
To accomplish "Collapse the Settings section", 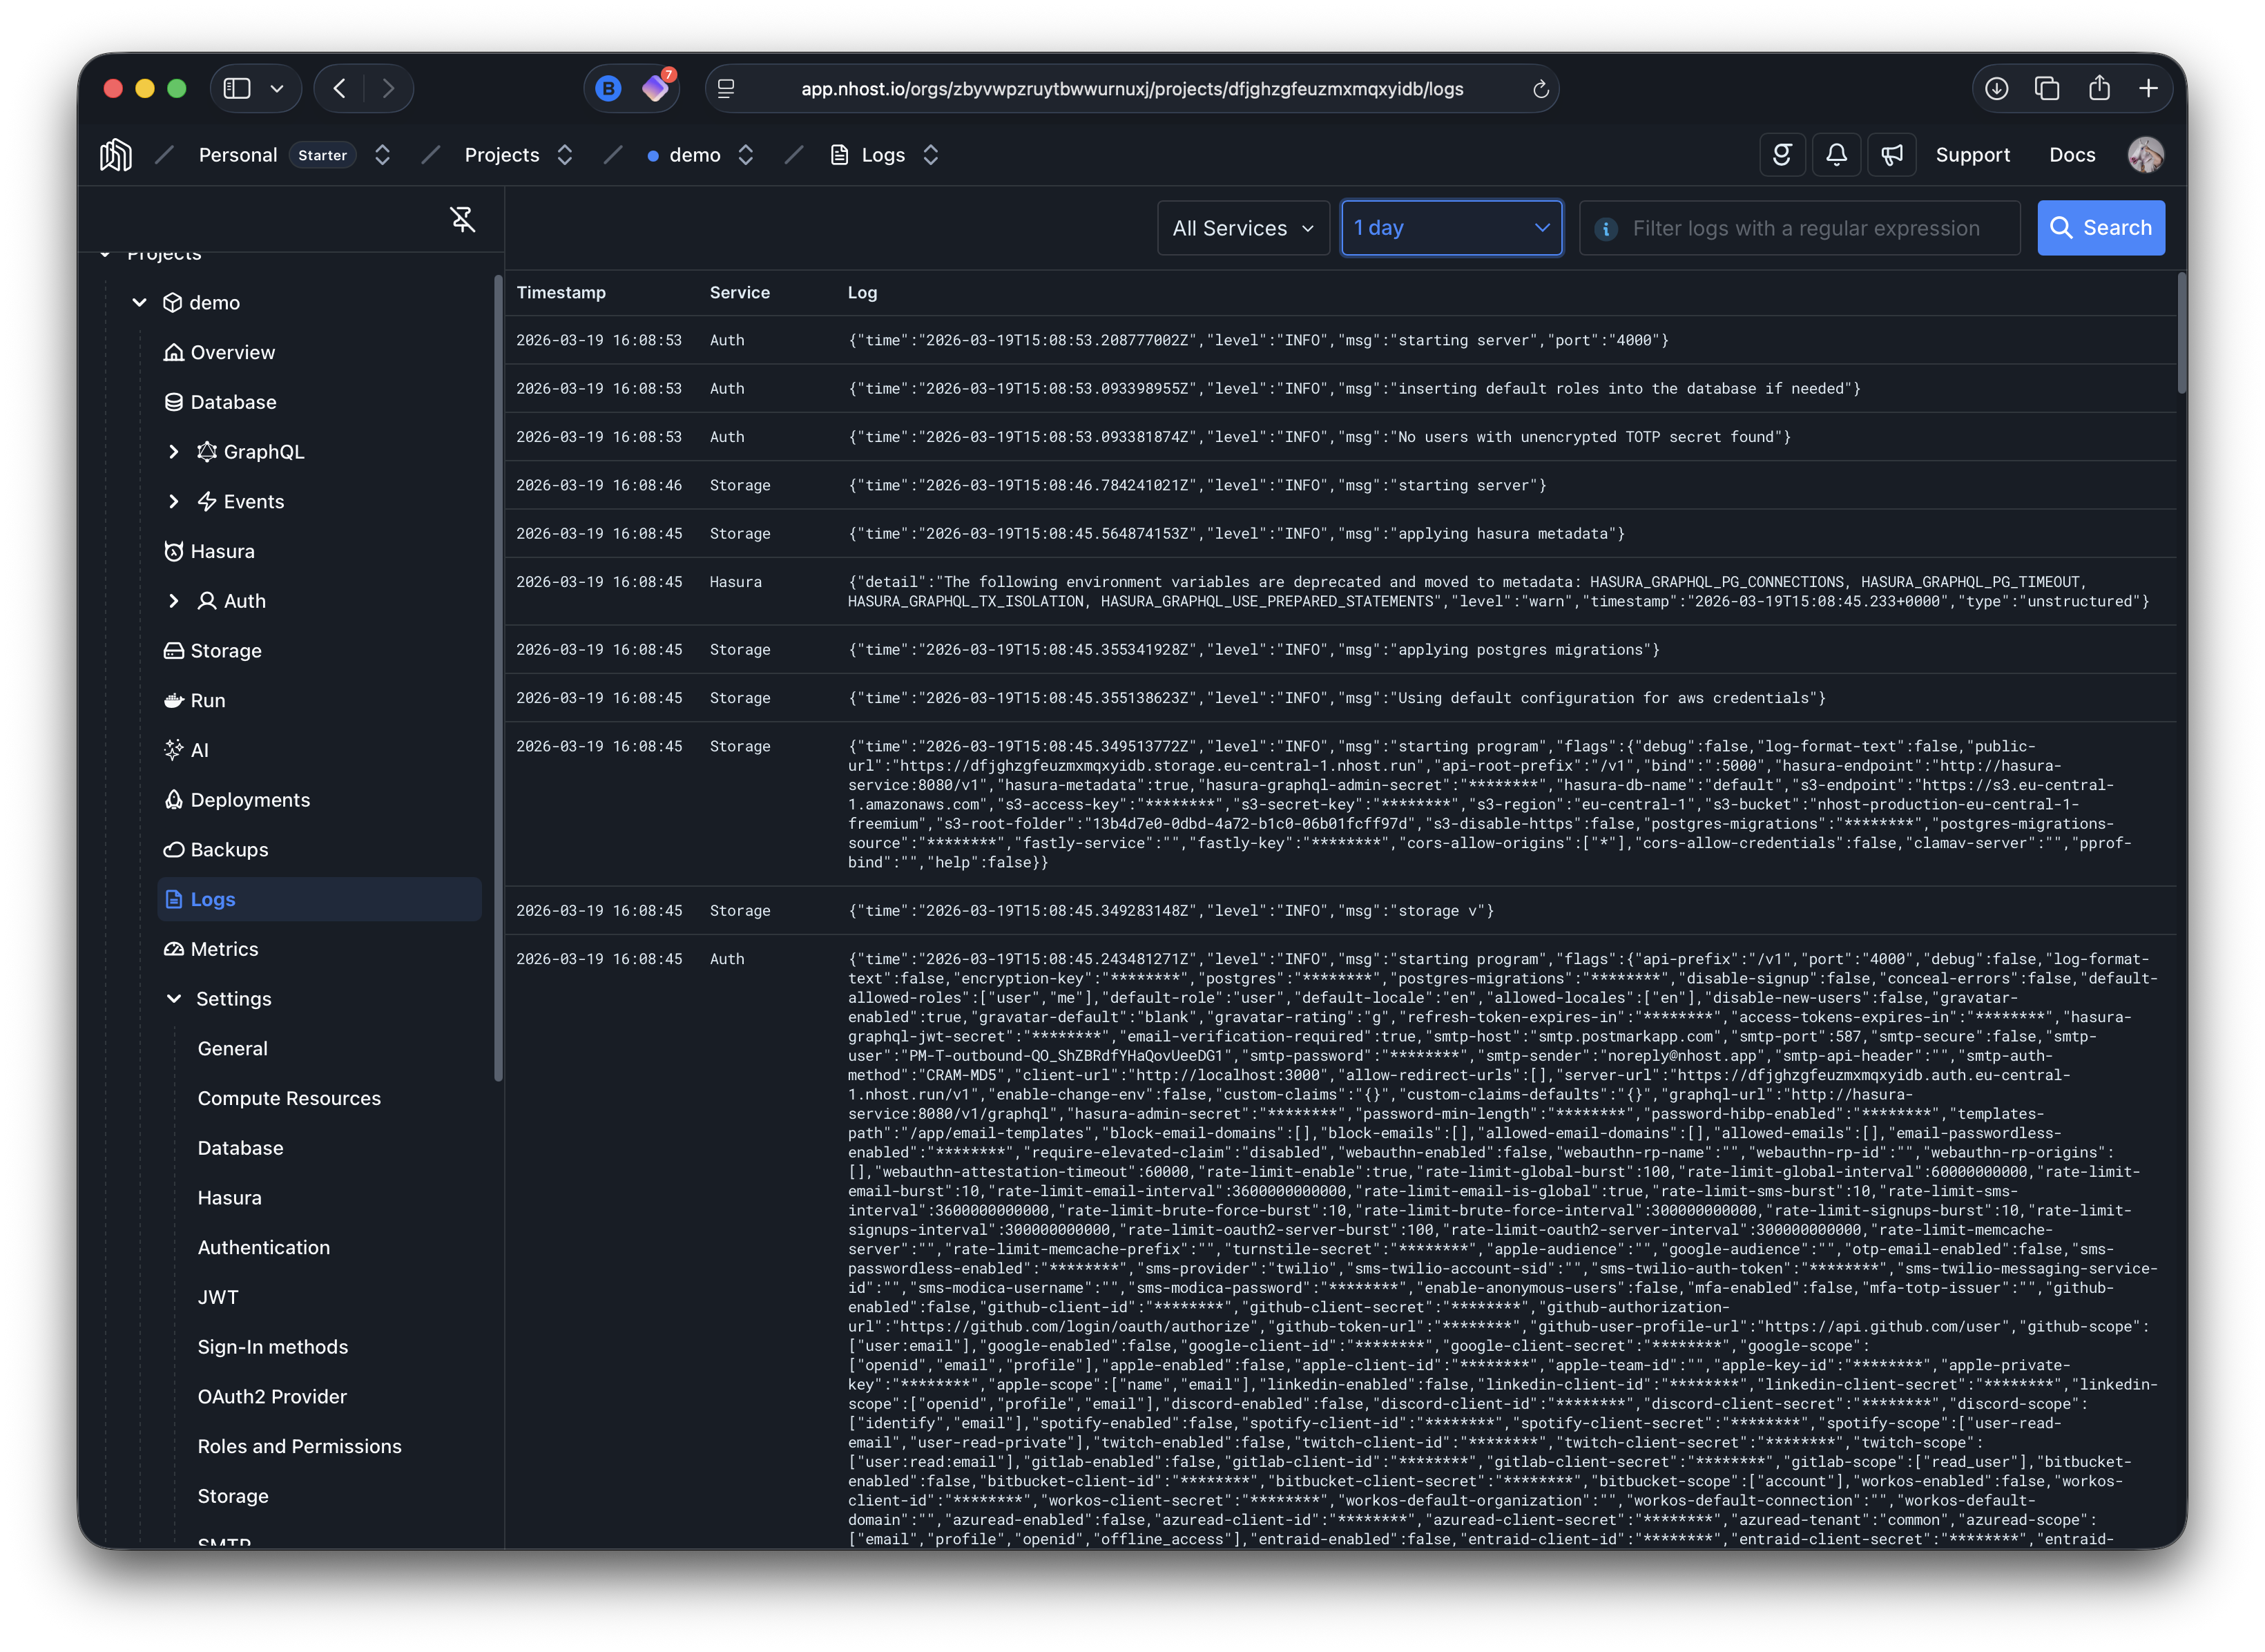I will (x=174, y=999).
